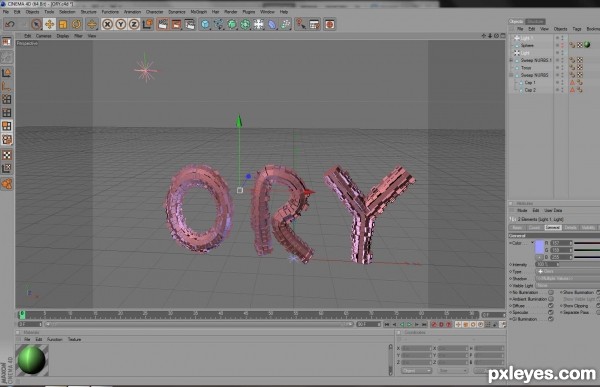Screen dimensions: 600x387
Task: Activate the Move tool
Action: coord(49,24)
